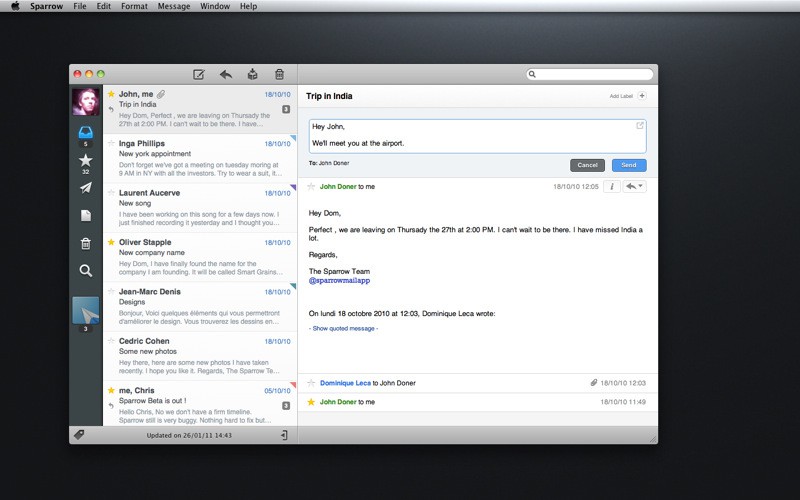
Task: Open the search icon in sidebar
Action: [85, 270]
